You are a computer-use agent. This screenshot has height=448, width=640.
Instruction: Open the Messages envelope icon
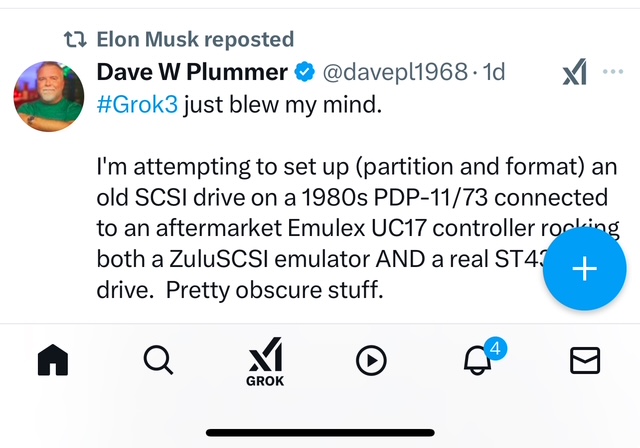[x=584, y=360]
